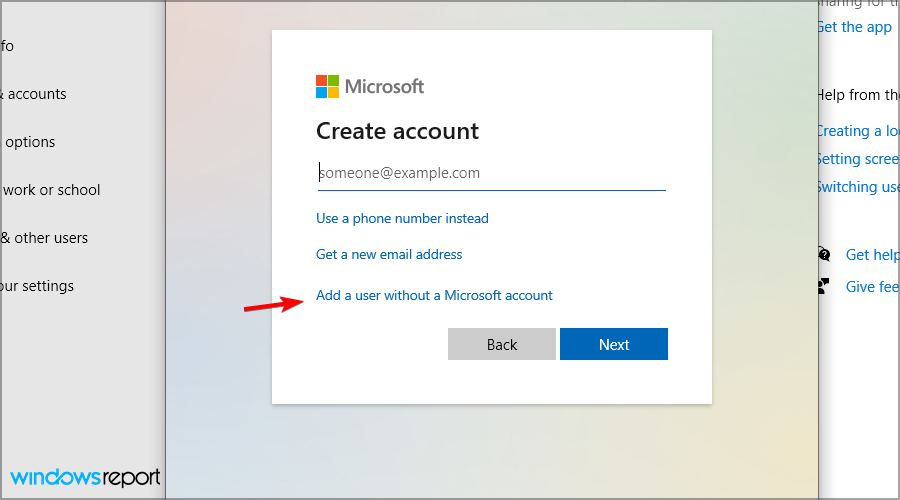This screenshot has width=900, height=500.
Task: Choose 'Add a user without a Microsoft account'
Action: click(x=434, y=295)
